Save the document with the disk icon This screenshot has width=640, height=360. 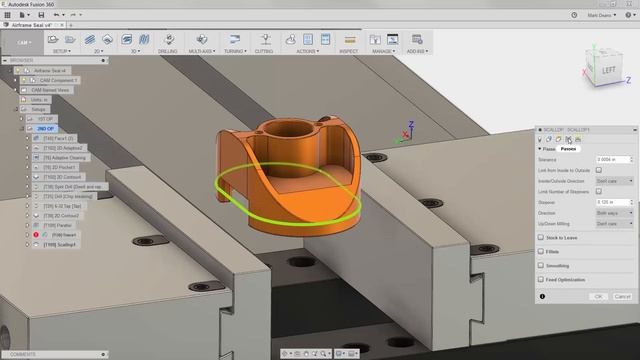41,15
